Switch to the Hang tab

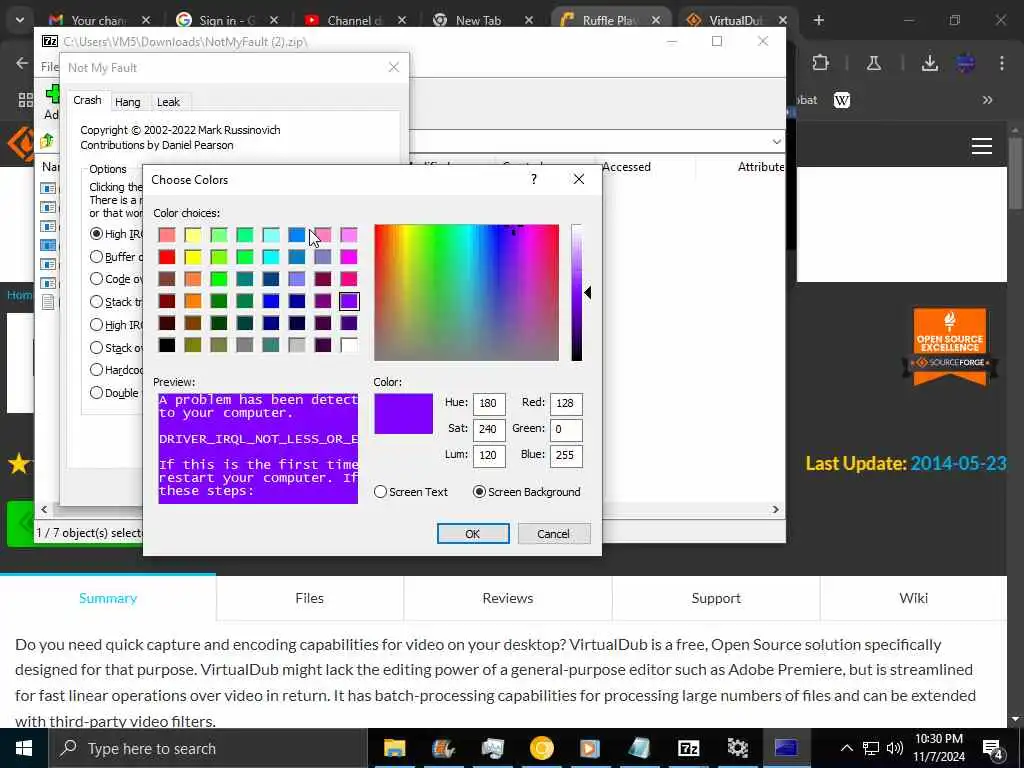127,102
